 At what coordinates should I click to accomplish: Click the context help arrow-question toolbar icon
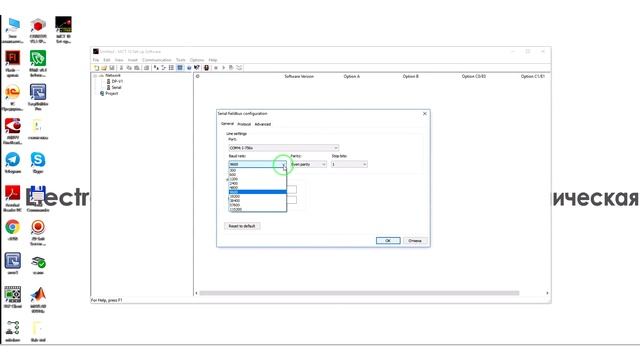pos(197,68)
